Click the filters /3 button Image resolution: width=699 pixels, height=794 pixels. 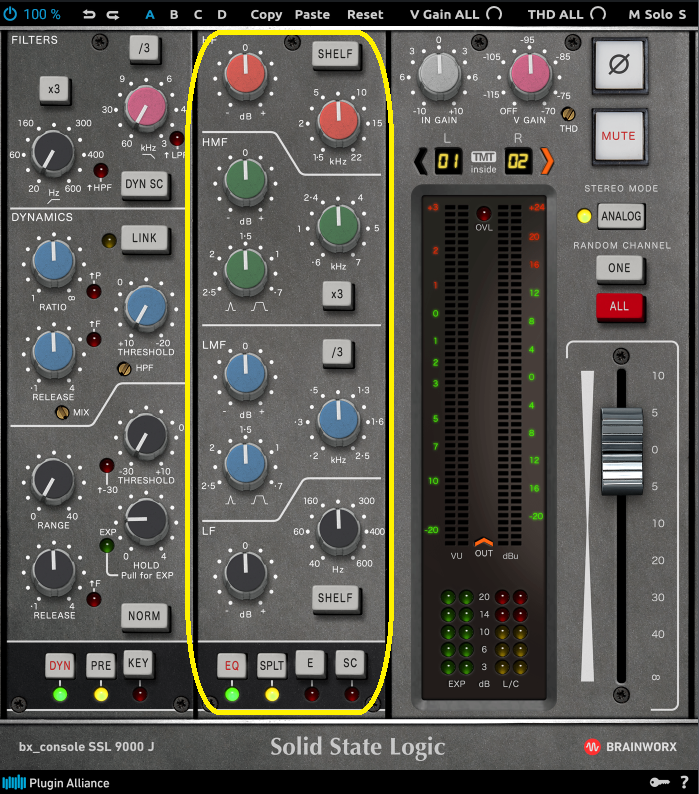click(x=144, y=49)
